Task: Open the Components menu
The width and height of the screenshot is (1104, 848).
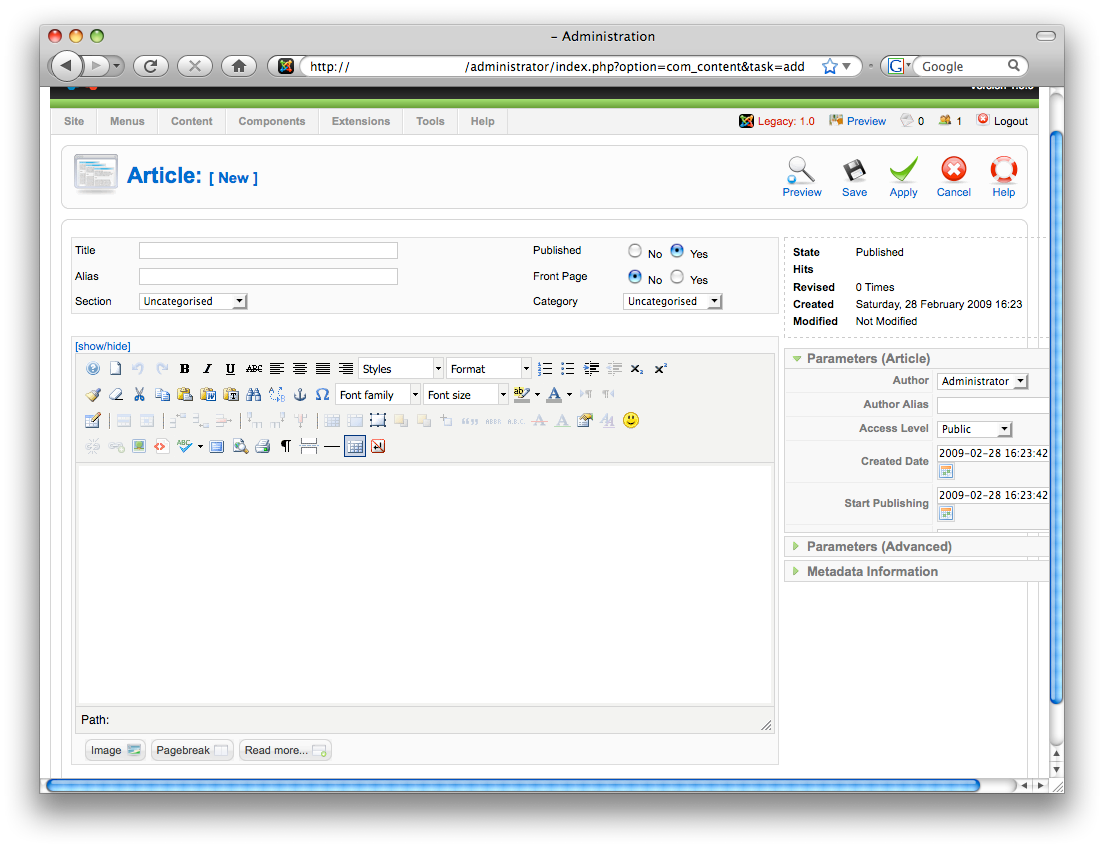Action: (272, 121)
